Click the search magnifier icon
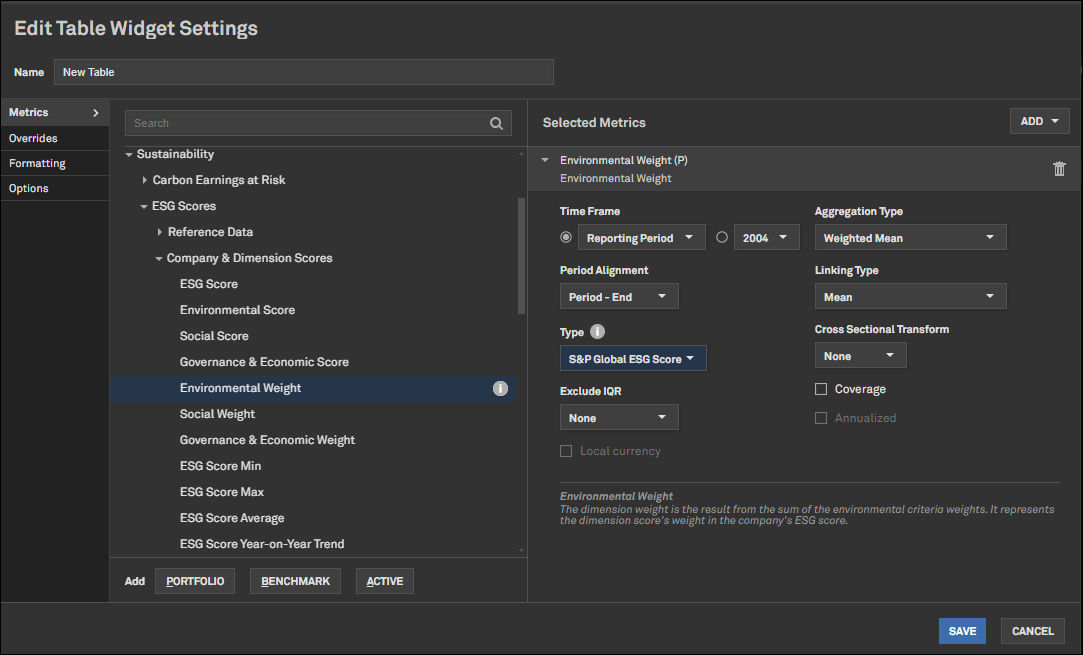Screen dimensions: 1083x655 click(496, 124)
